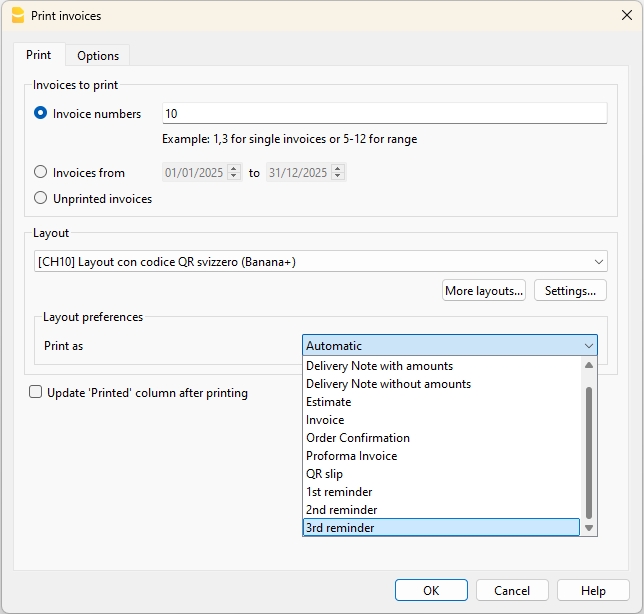Viewport: 644px width, 614px height.
Task: Choose the Unprinted invoices radio option
Action: click(41, 199)
